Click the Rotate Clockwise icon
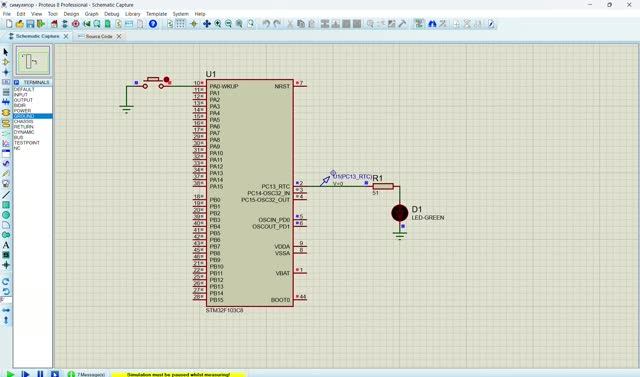 pos(6,282)
